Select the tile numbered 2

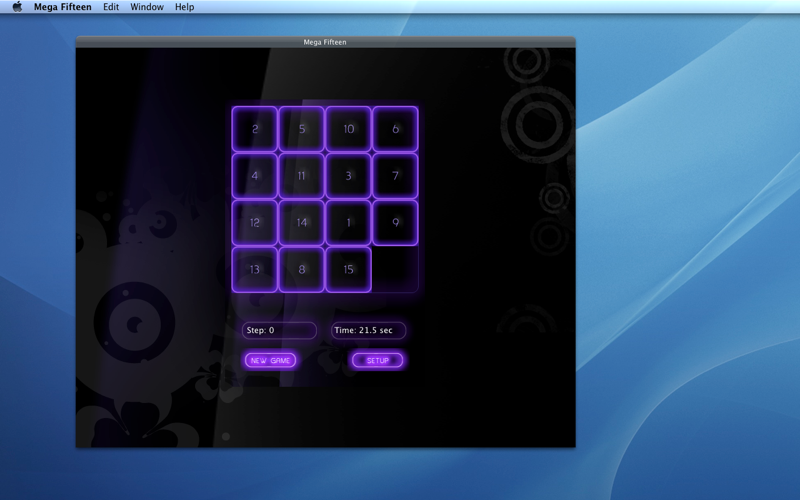pyautogui.click(x=255, y=129)
